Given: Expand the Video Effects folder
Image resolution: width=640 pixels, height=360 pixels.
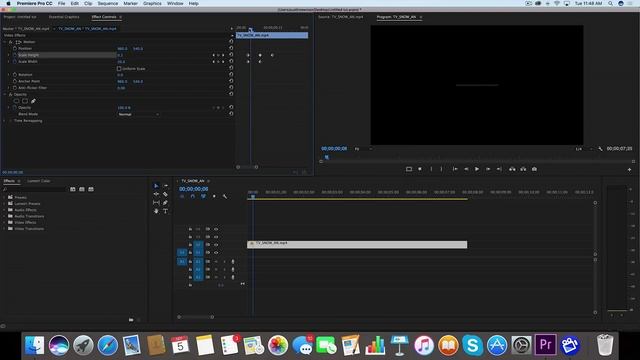Looking at the screenshot, I should coord(4,222).
